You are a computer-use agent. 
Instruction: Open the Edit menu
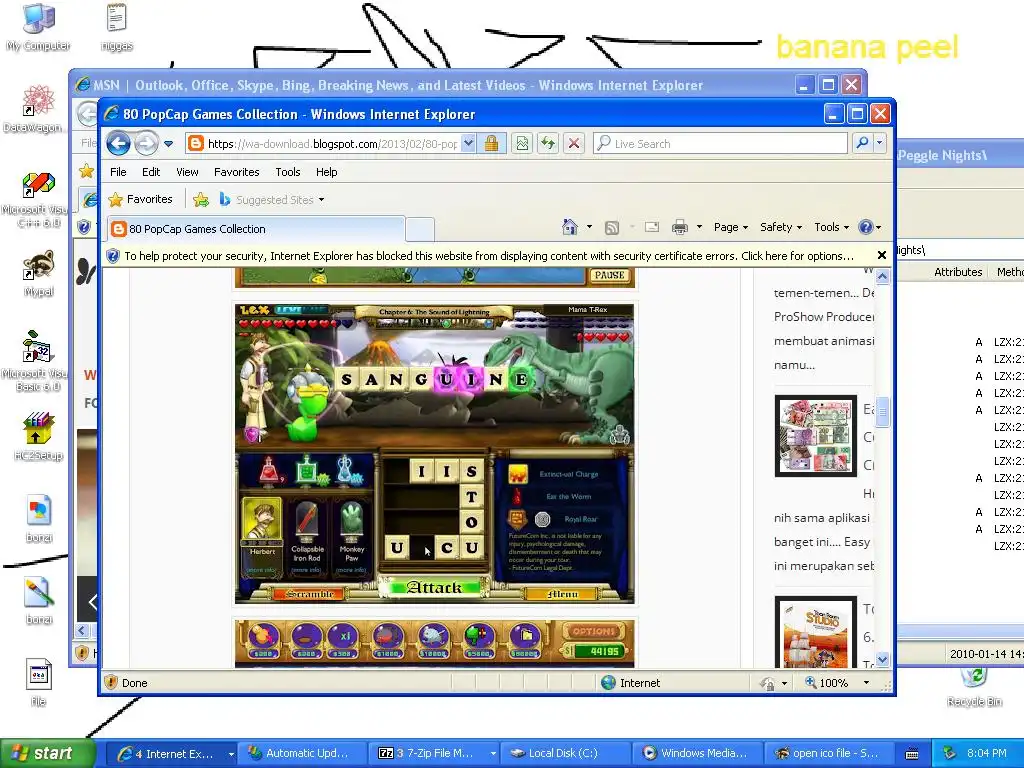point(151,172)
